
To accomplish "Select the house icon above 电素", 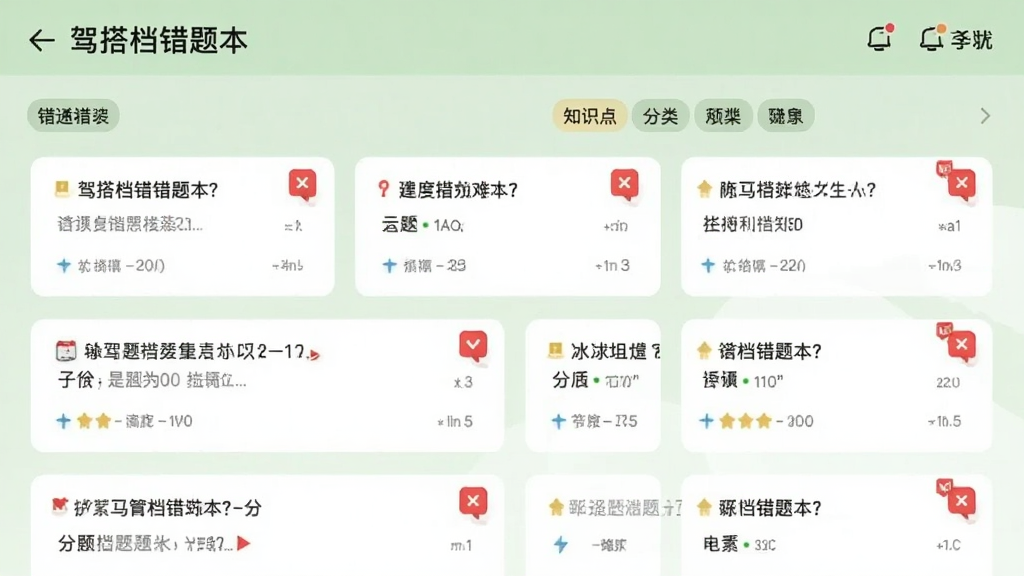I will [x=704, y=507].
